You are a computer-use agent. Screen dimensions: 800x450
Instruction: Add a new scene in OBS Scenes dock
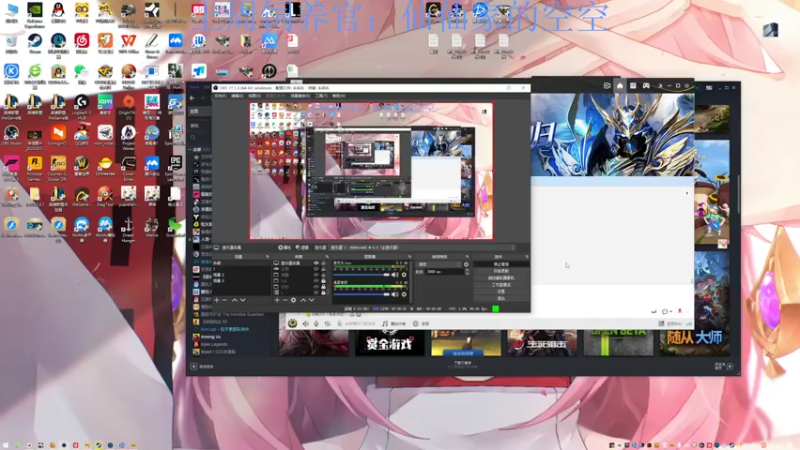coord(217,300)
